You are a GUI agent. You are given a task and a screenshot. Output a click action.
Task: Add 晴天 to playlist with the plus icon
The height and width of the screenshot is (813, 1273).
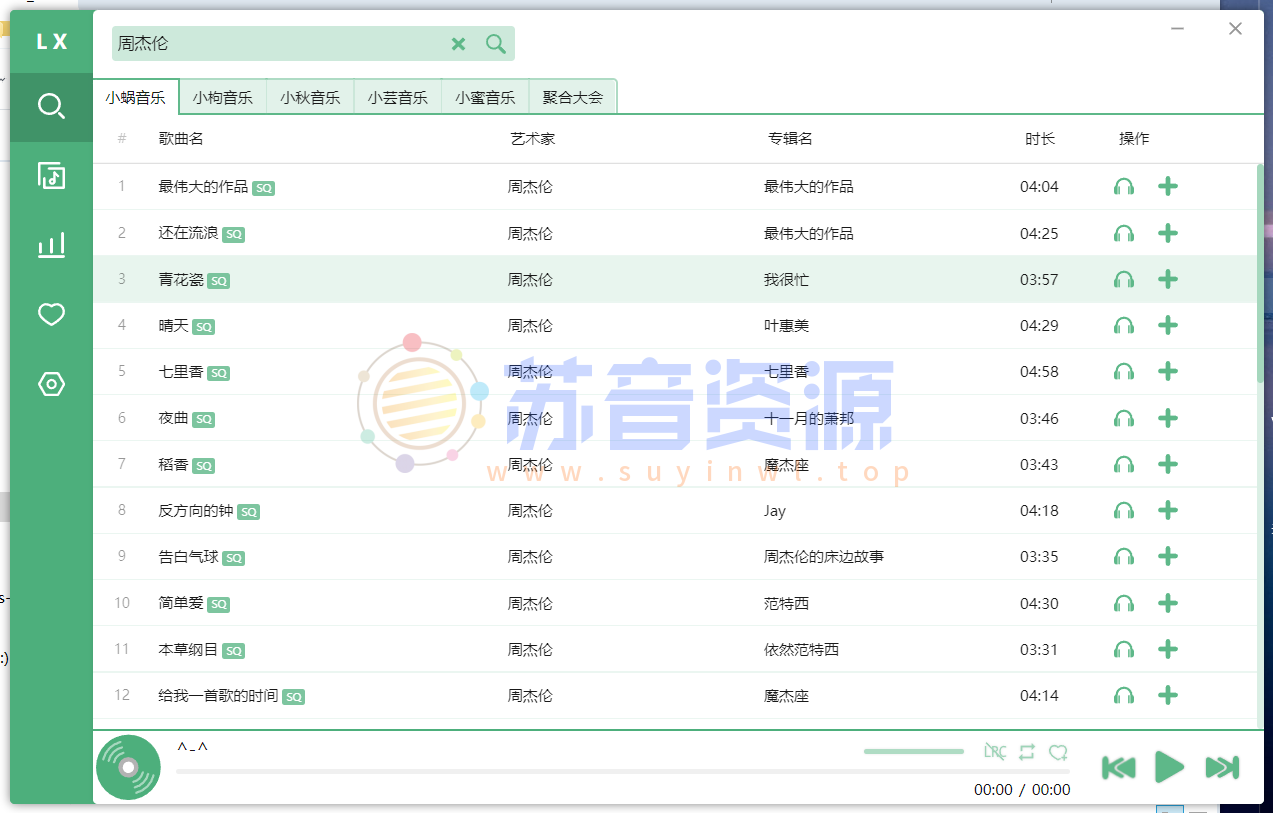[1167, 325]
